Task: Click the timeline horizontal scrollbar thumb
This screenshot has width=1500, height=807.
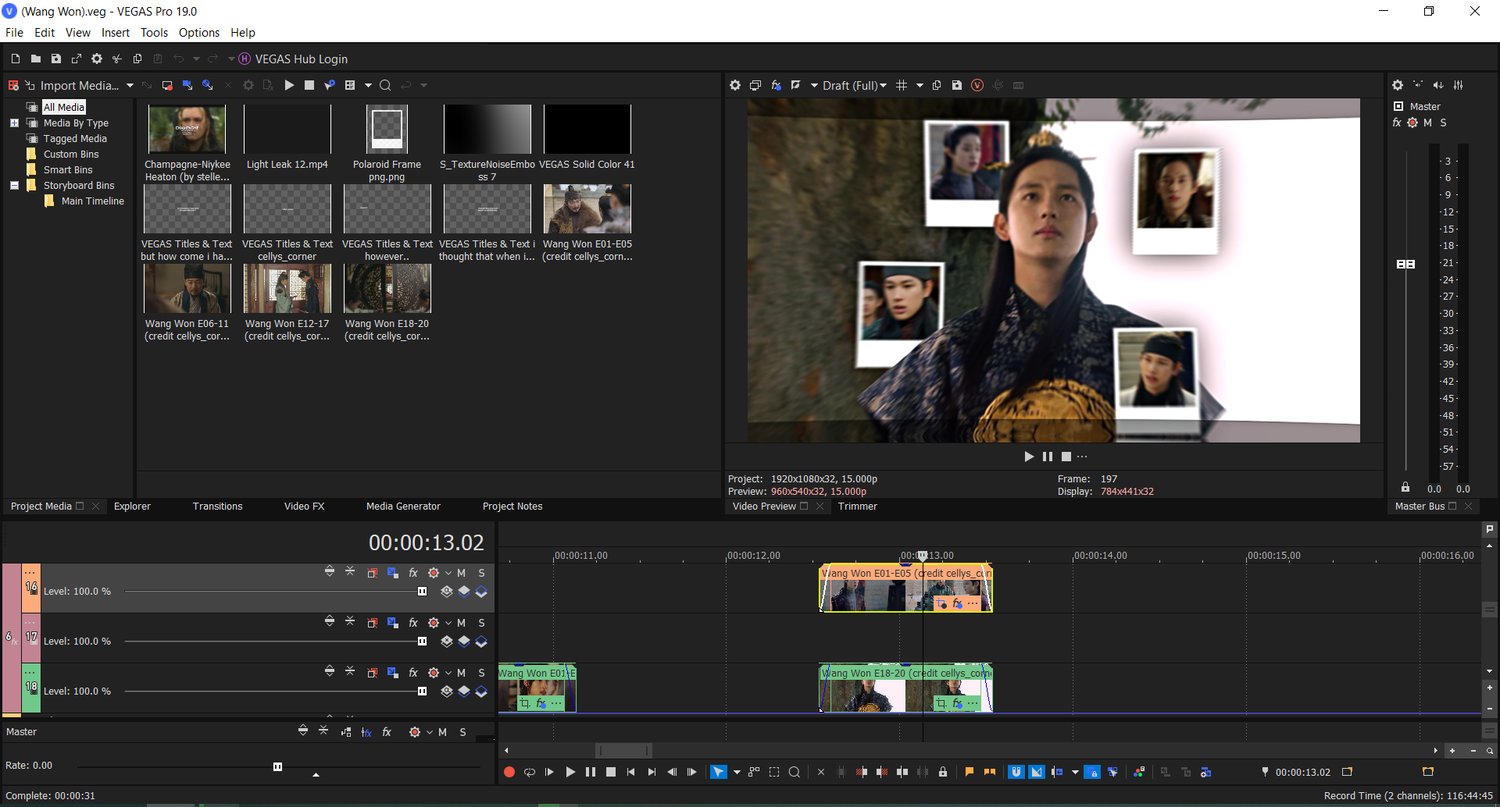Action: [x=623, y=750]
